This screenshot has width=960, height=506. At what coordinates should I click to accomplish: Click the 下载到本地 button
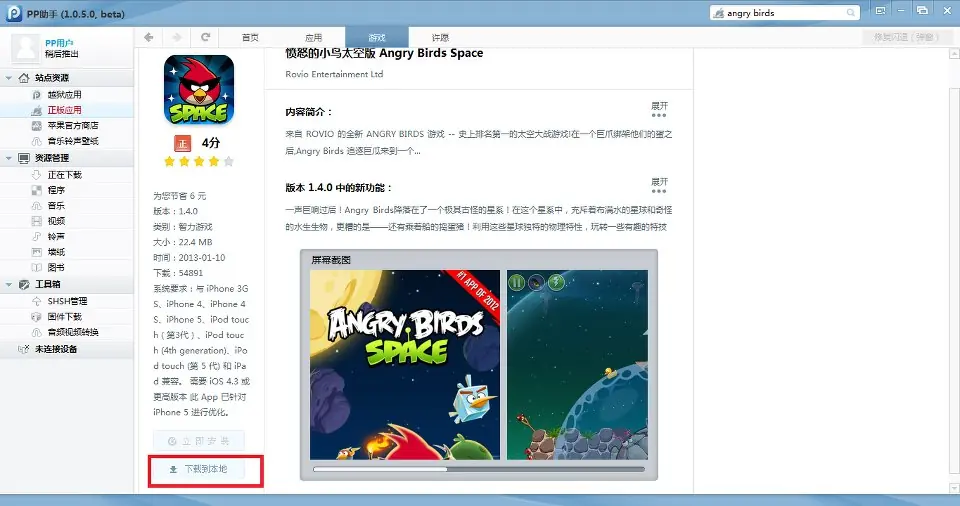pyautogui.click(x=199, y=469)
